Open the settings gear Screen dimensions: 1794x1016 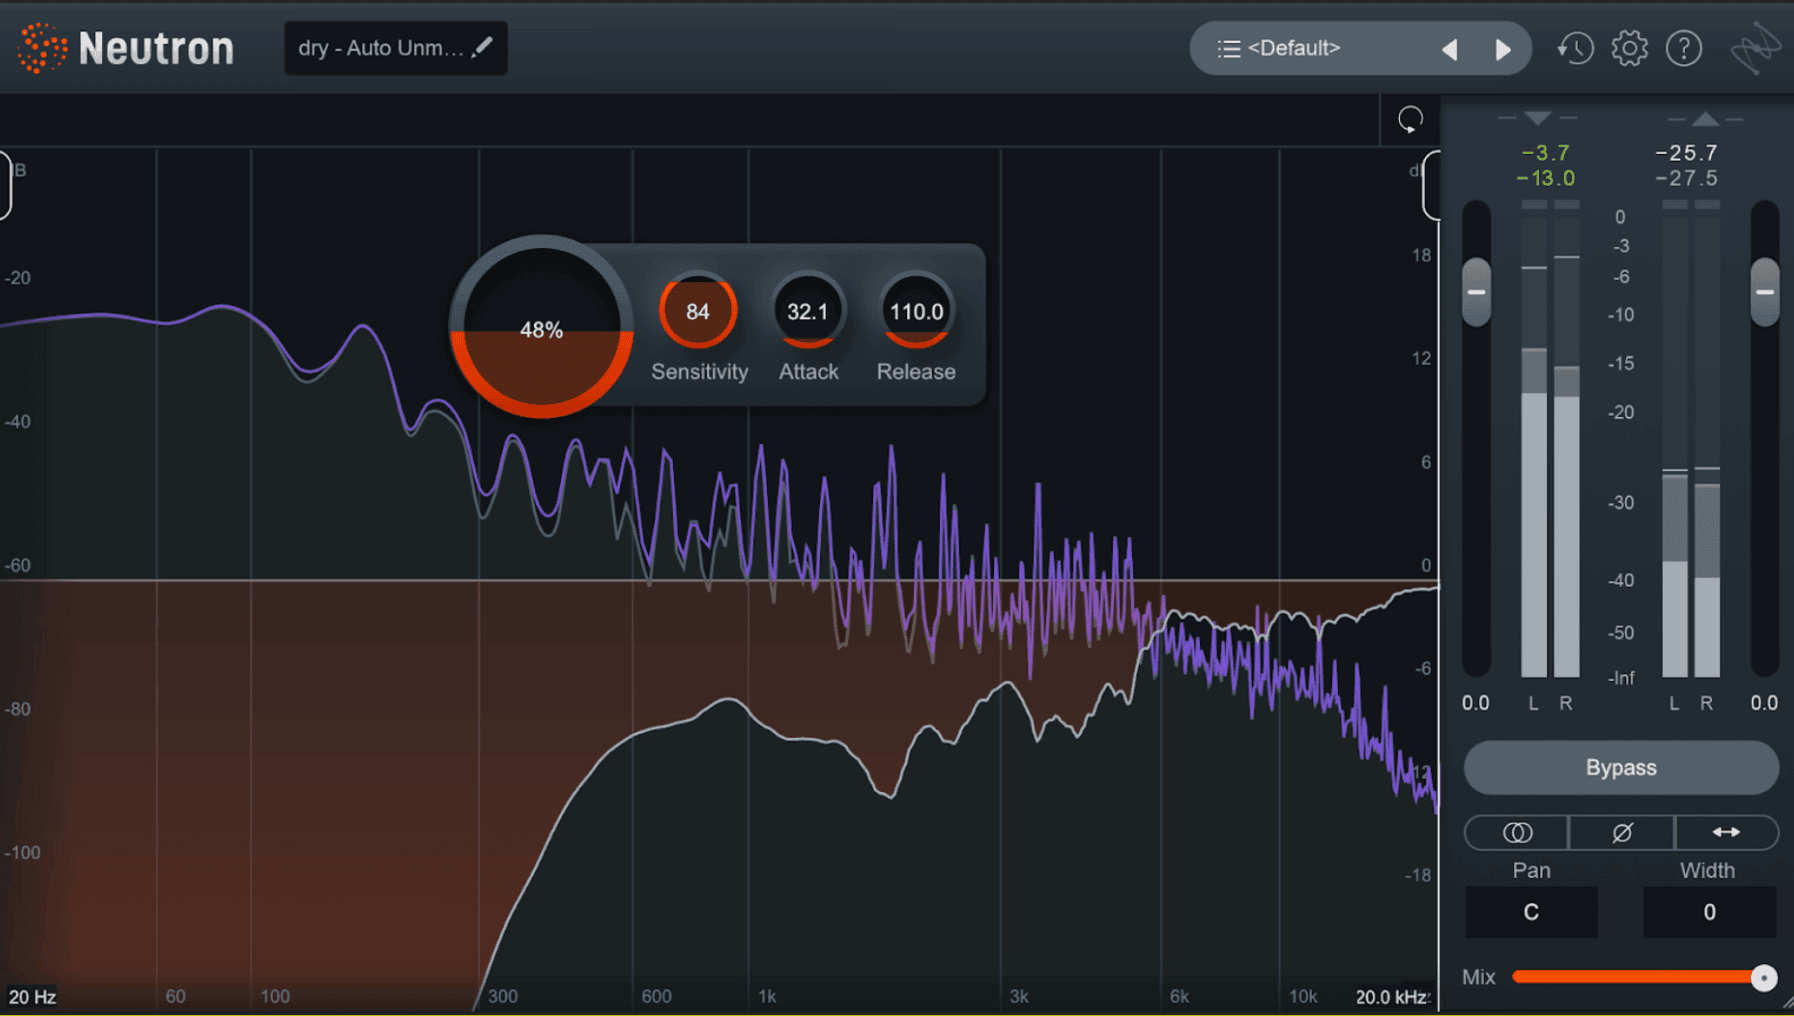1629,48
